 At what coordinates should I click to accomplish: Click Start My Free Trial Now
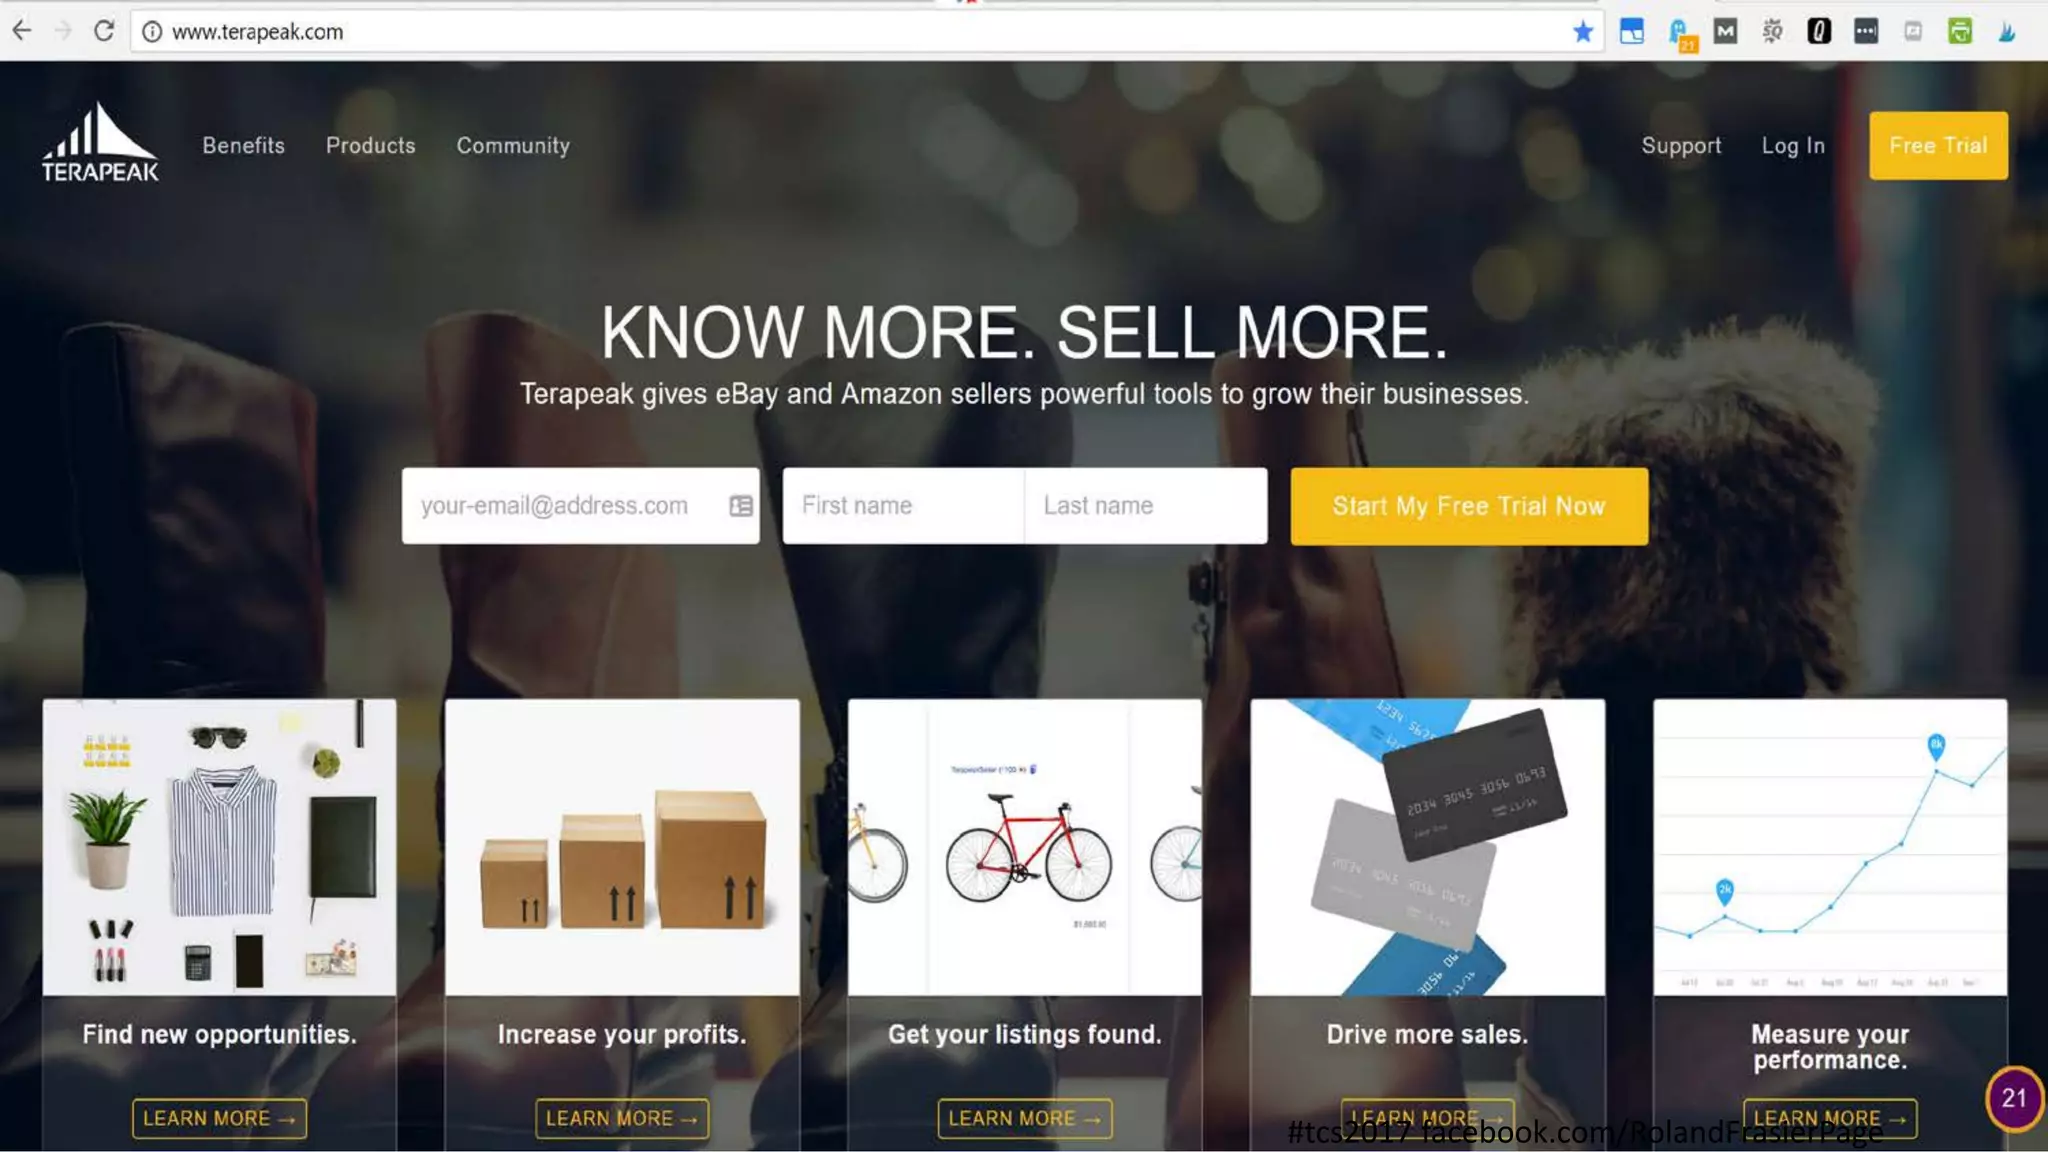(1469, 506)
